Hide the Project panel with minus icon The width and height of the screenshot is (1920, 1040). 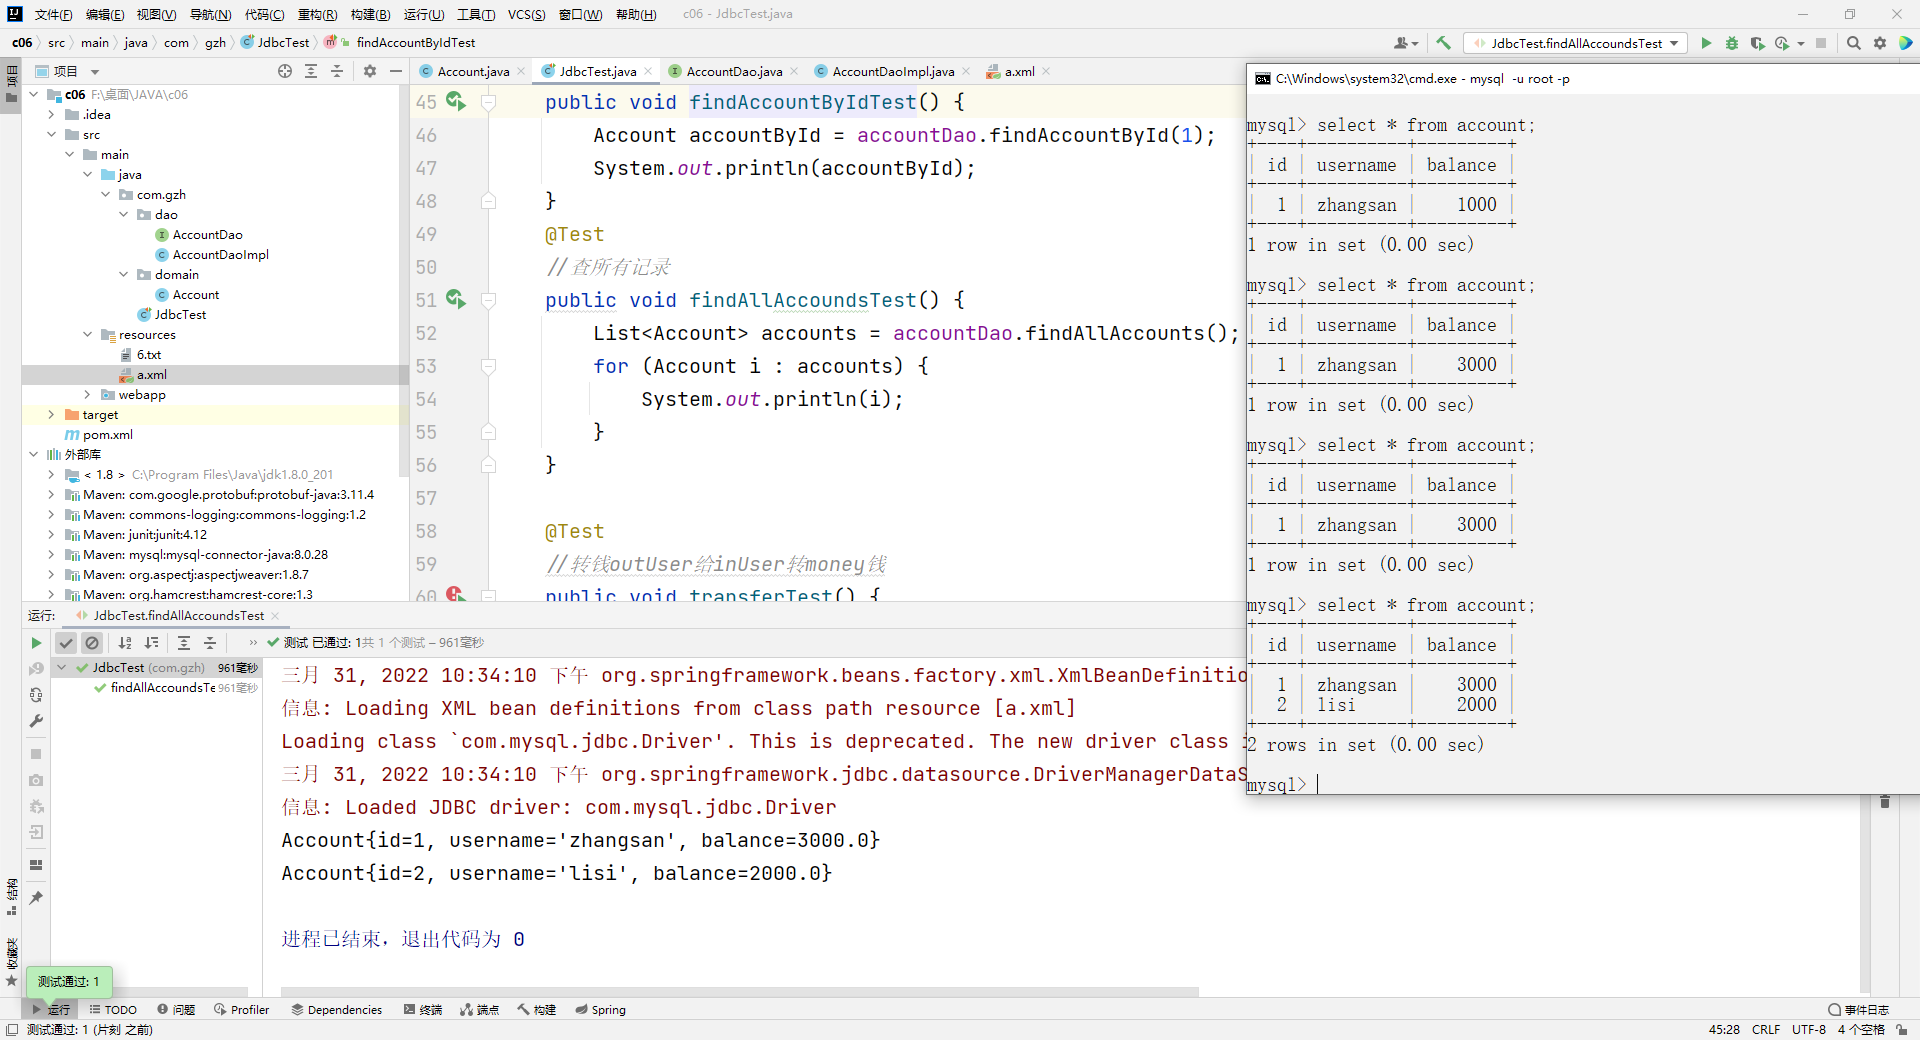(x=396, y=71)
